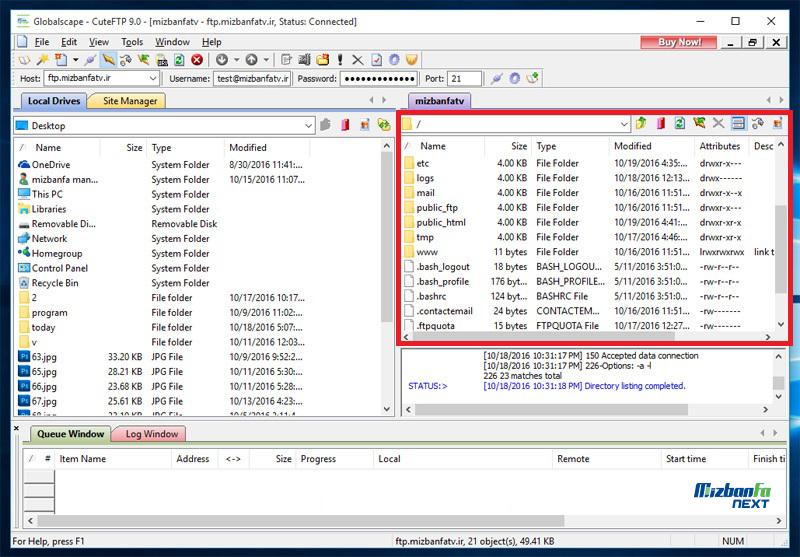Click the Refresh icon in the remote pane
800x557 pixels.
679,124
